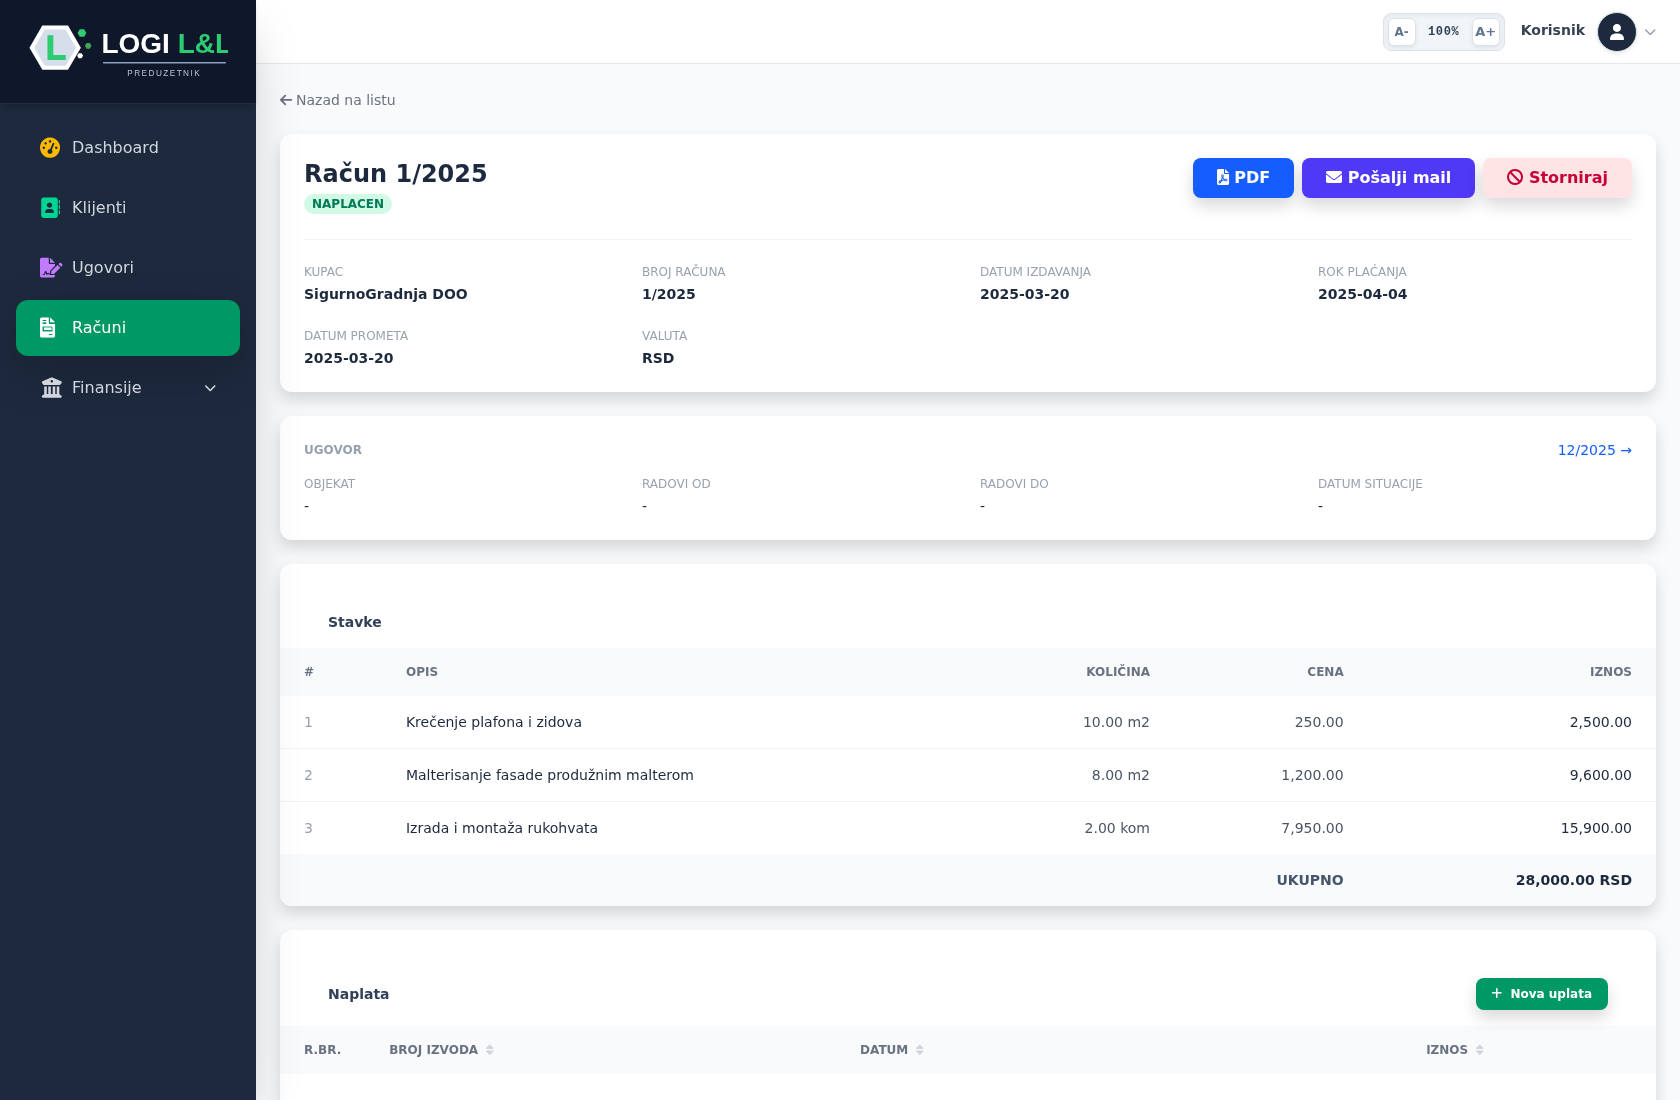Click the R.BR. column header
This screenshot has width=1680, height=1100.
[x=322, y=1050]
